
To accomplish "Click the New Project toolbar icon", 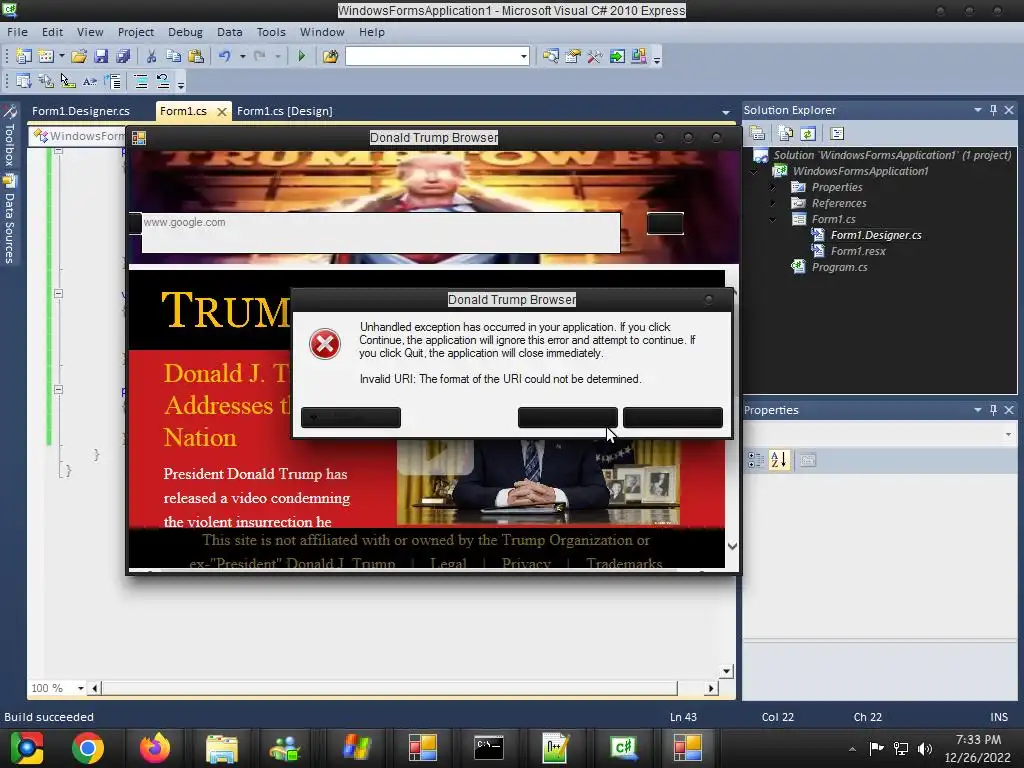I will click(x=24, y=57).
